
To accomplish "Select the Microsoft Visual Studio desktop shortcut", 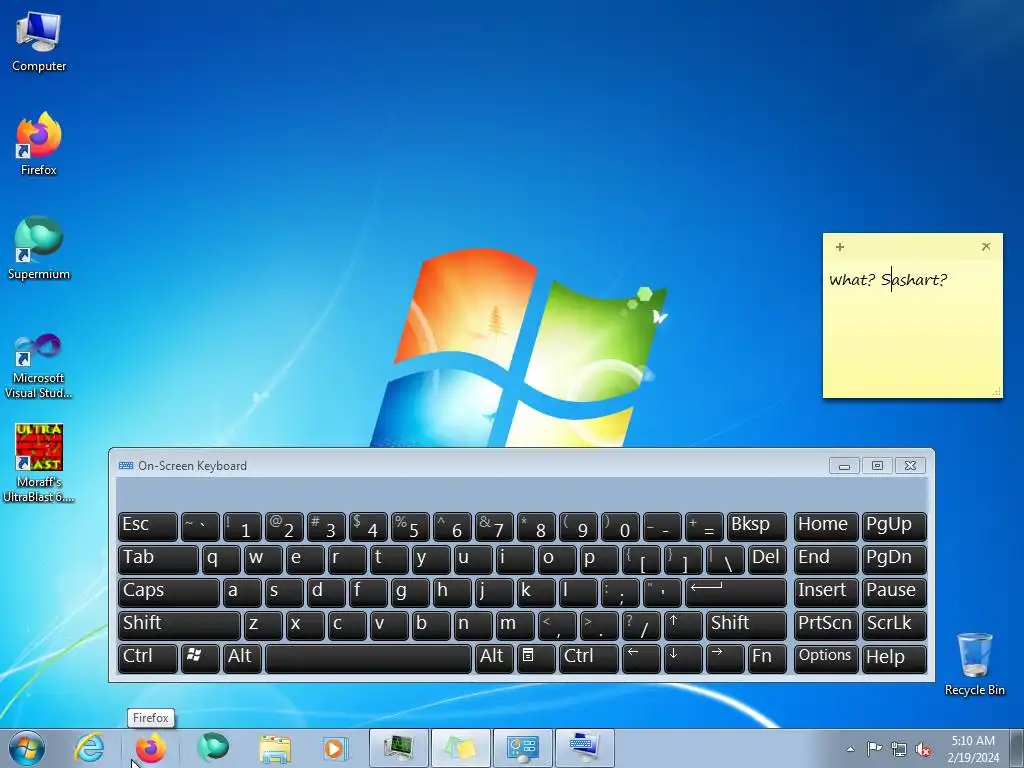I will click(x=39, y=366).
